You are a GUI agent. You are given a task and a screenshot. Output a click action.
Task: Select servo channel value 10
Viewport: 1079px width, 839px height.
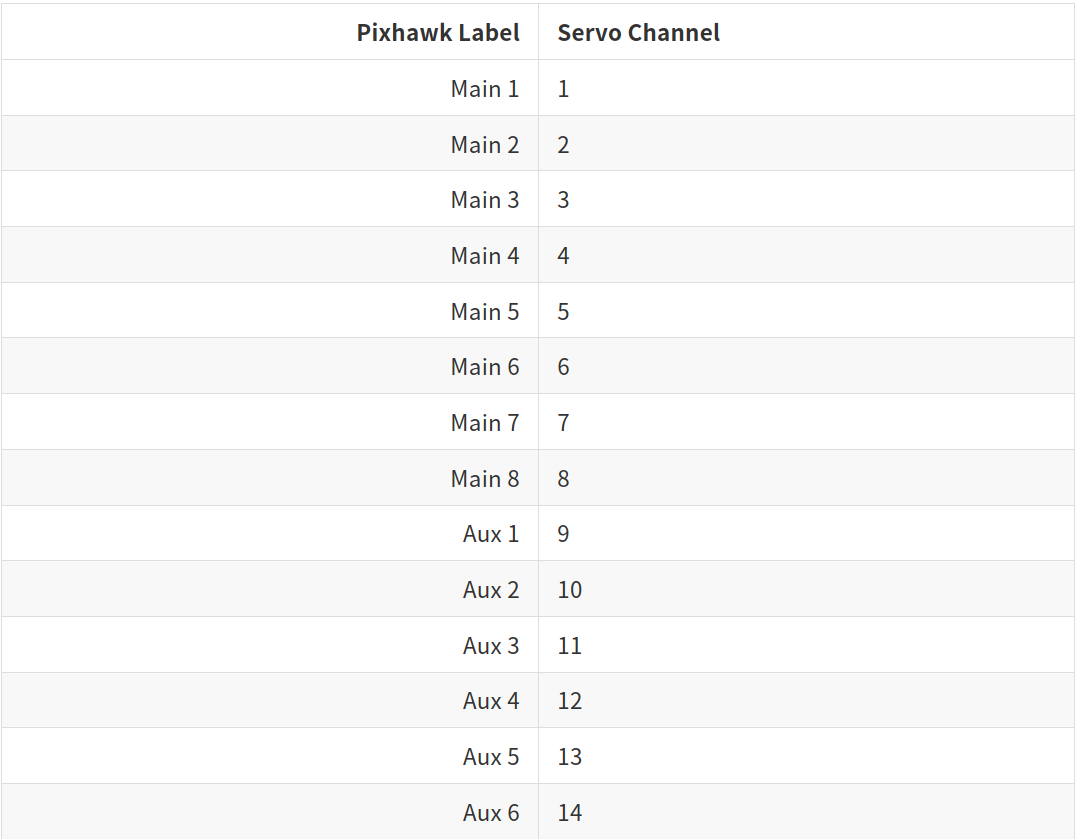[570, 590]
